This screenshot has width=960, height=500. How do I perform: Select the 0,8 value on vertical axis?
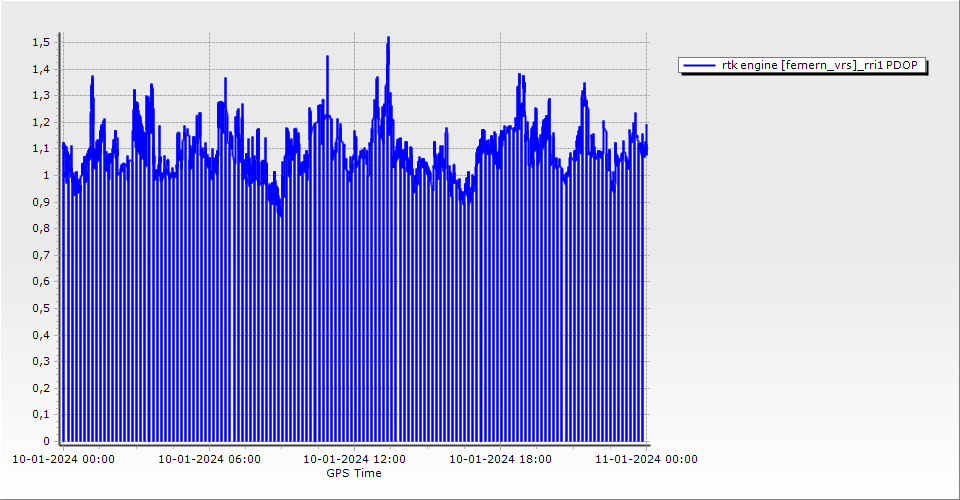(x=40, y=228)
